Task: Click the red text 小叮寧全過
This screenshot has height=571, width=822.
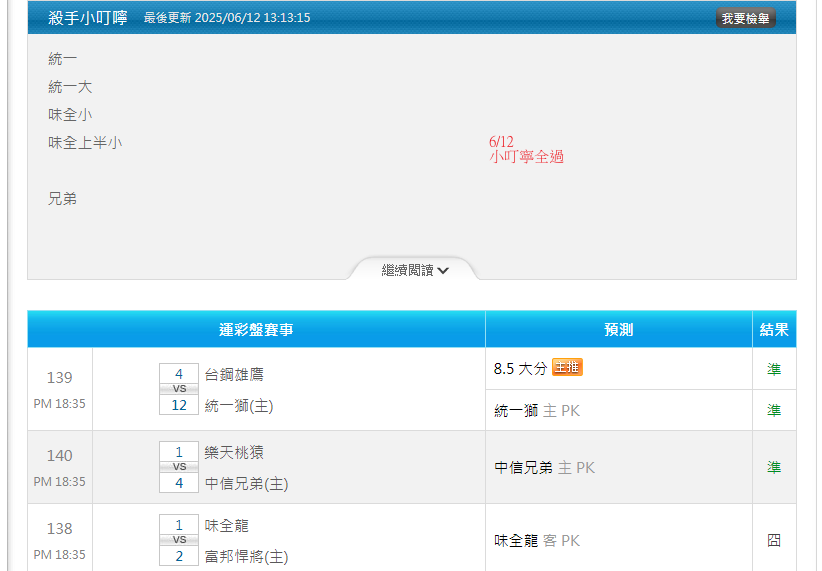Action: (526, 157)
